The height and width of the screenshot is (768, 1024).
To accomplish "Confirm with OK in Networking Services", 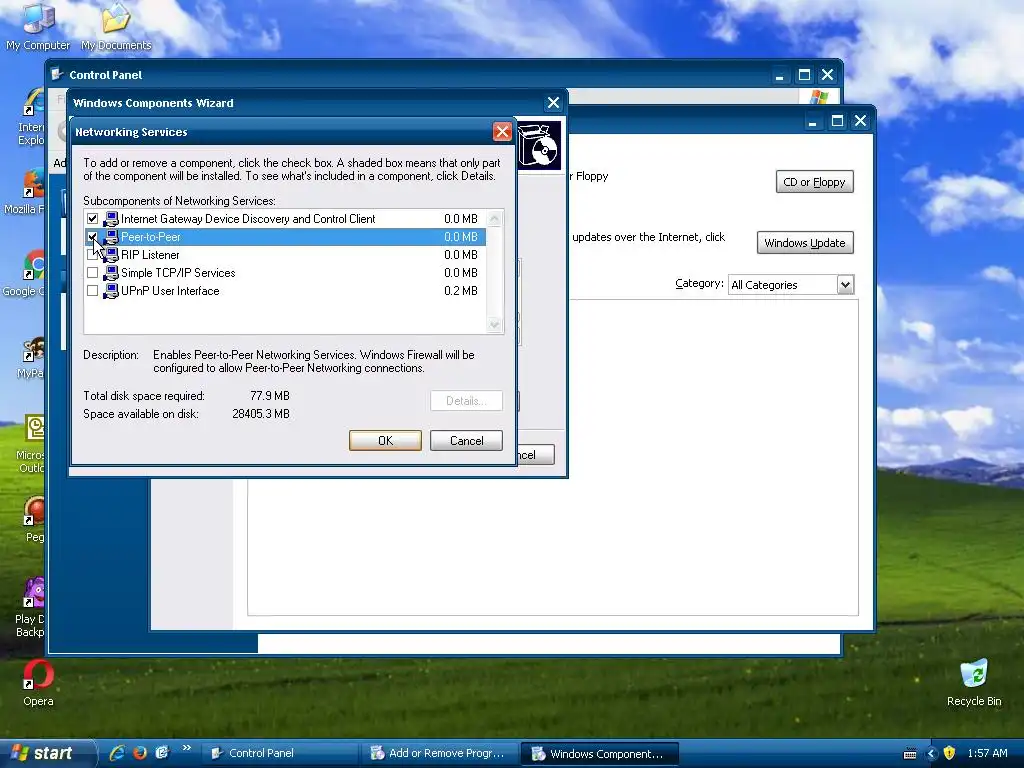I will (385, 441).
